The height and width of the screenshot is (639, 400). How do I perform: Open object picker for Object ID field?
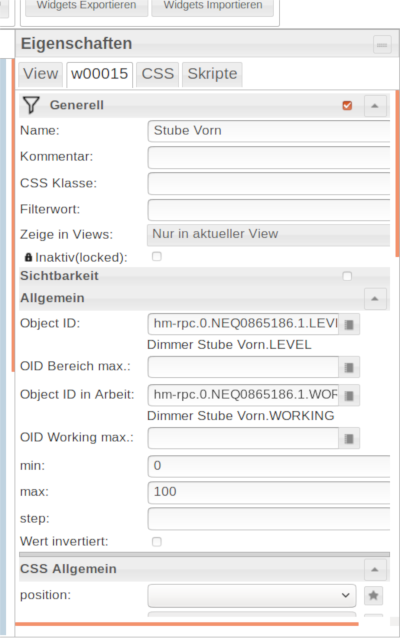coord(349,324)
